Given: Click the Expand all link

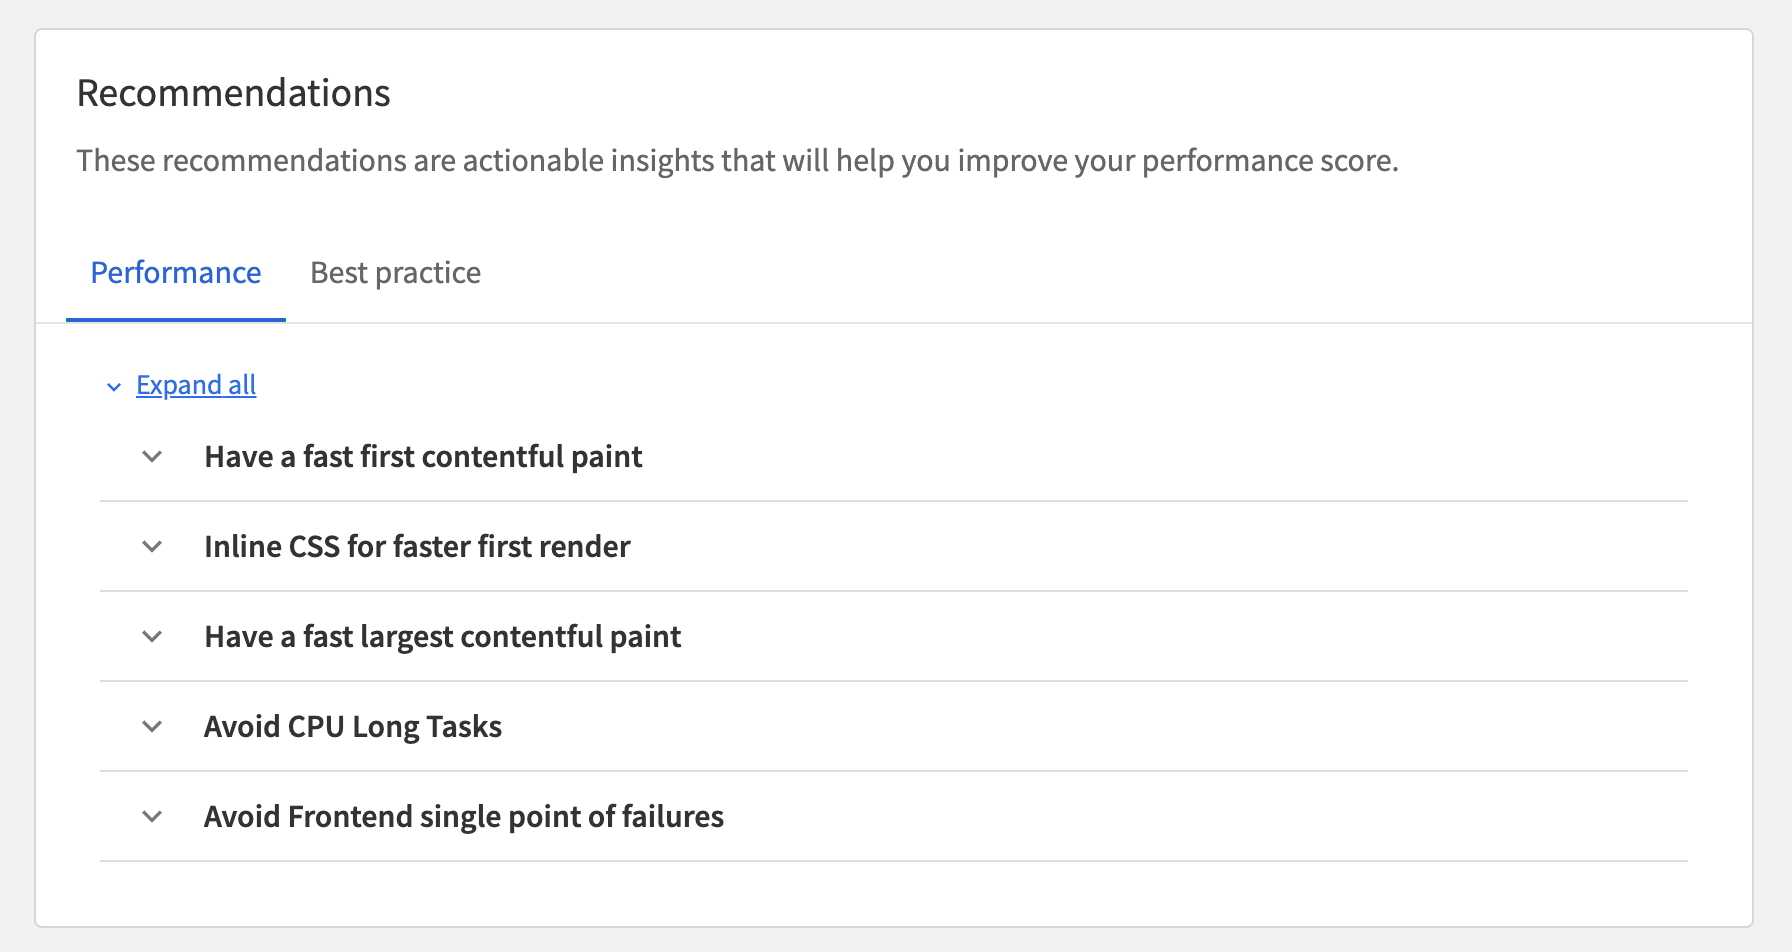Looking at the screenshot, I should click(x=196, y=385).
